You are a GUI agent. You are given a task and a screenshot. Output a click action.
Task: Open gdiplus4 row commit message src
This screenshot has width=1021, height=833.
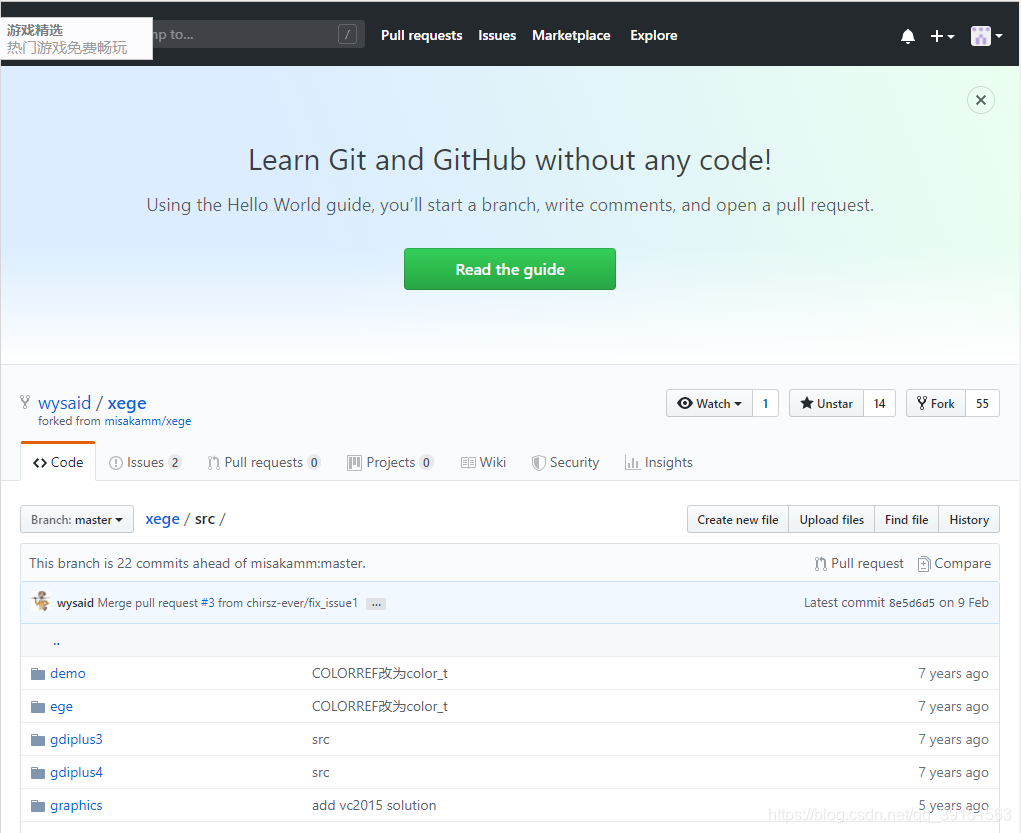[320, 773]
